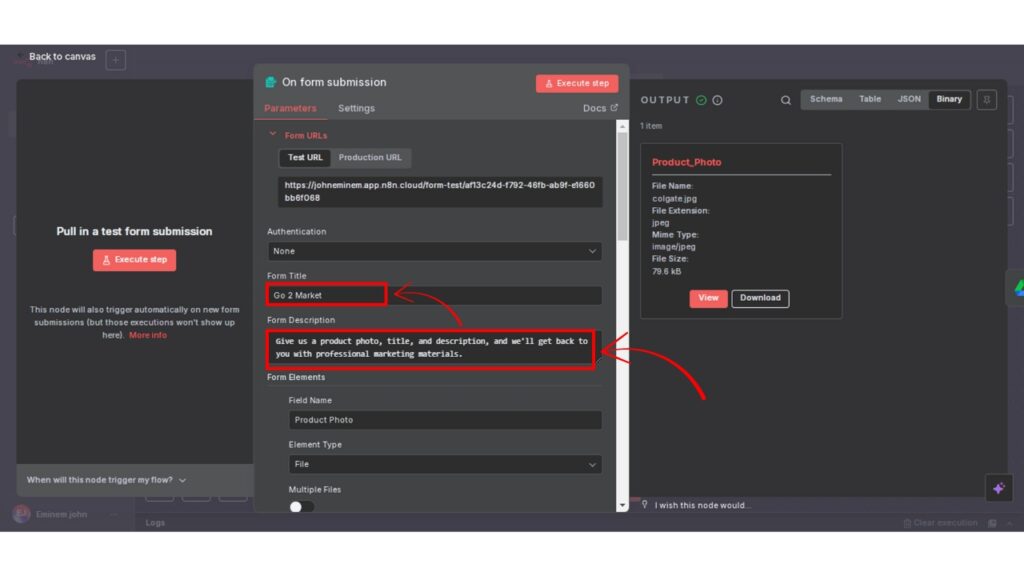Click the info icon beside OUTPUT

[717, 100]
